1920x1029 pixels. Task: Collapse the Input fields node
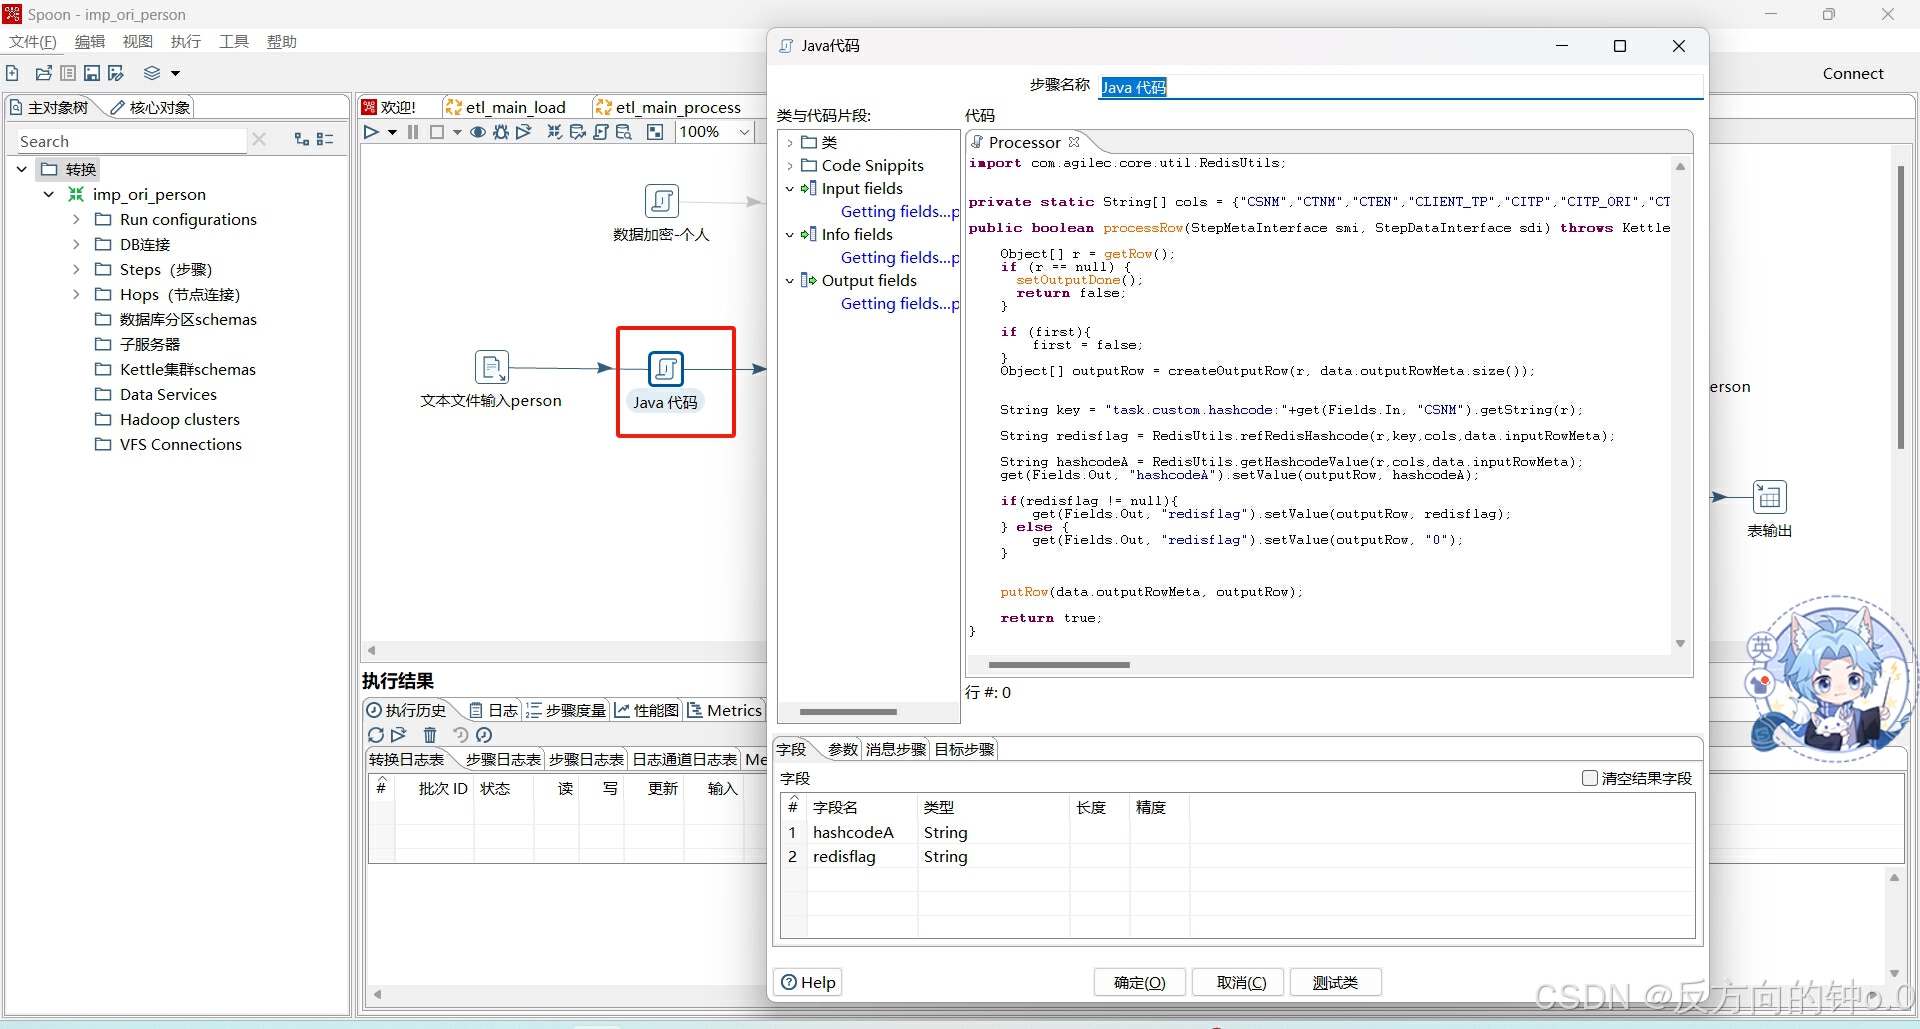tap(790, 189)
